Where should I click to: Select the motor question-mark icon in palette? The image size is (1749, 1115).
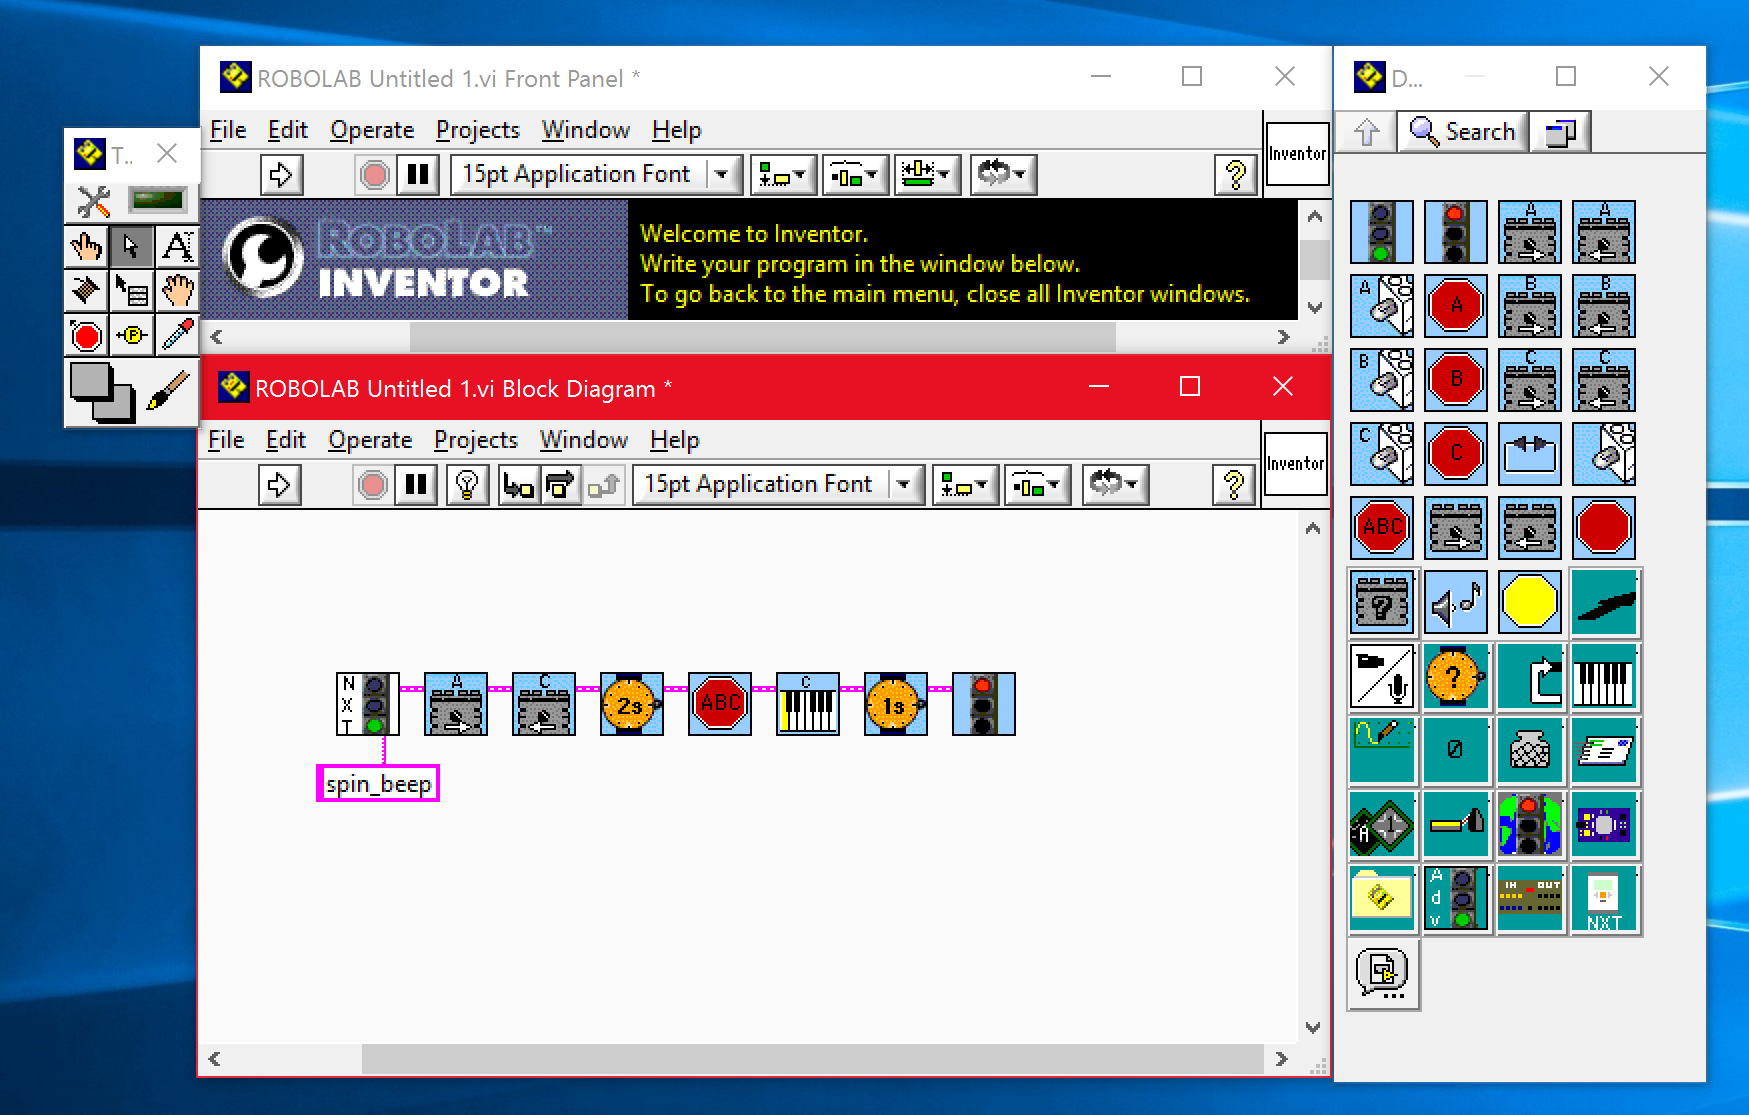point(1381,603)
